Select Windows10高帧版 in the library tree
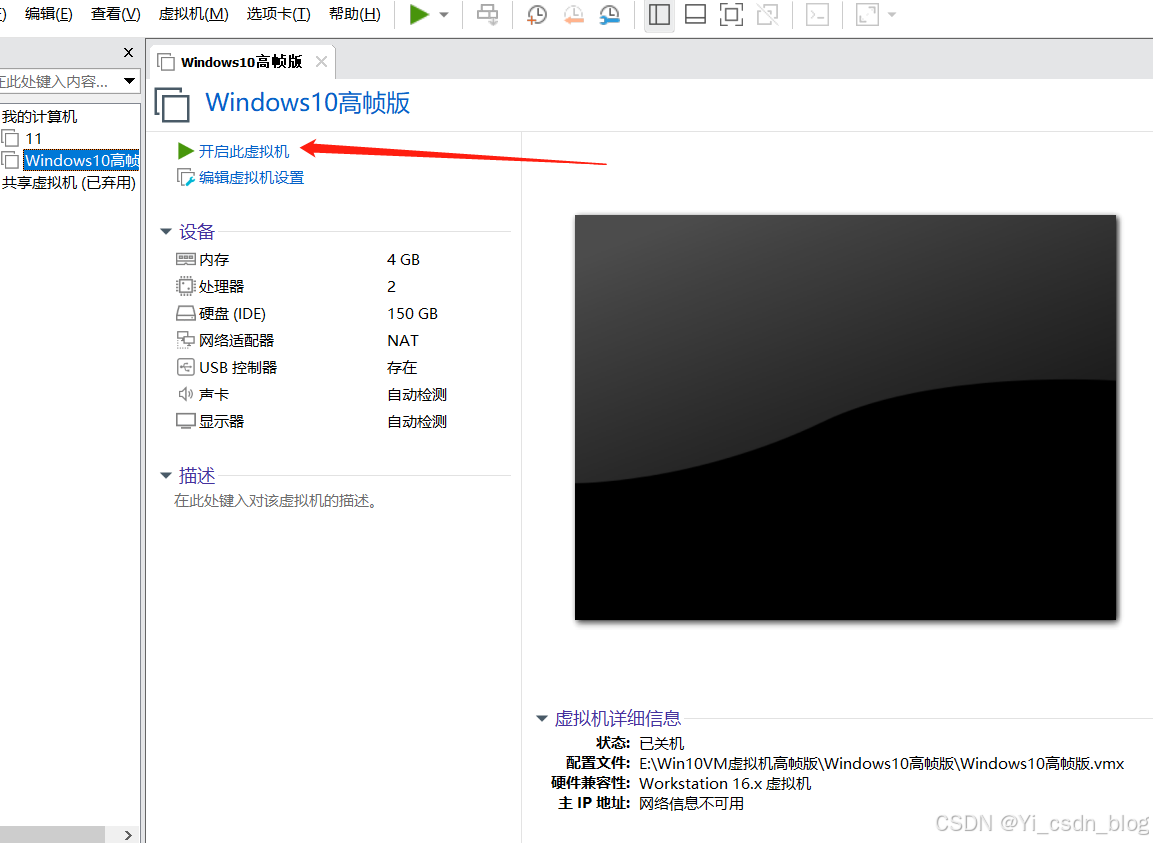 [x=82, y=160]
